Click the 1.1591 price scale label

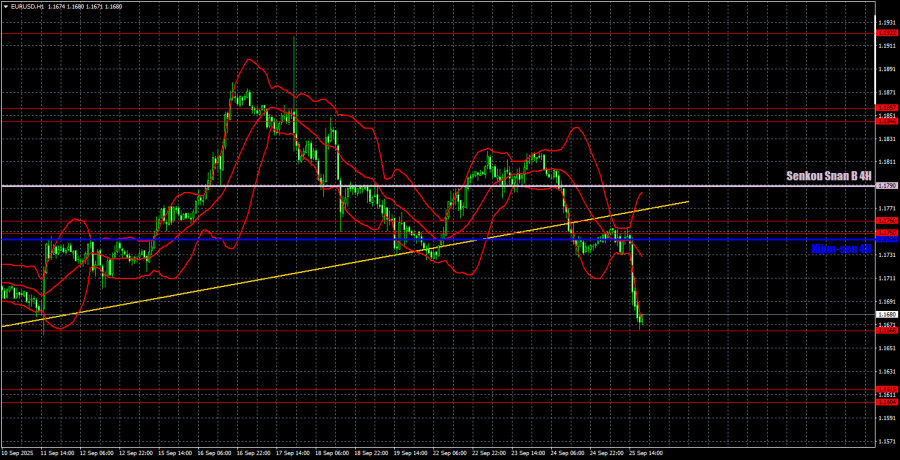click(x=885, y=418)
